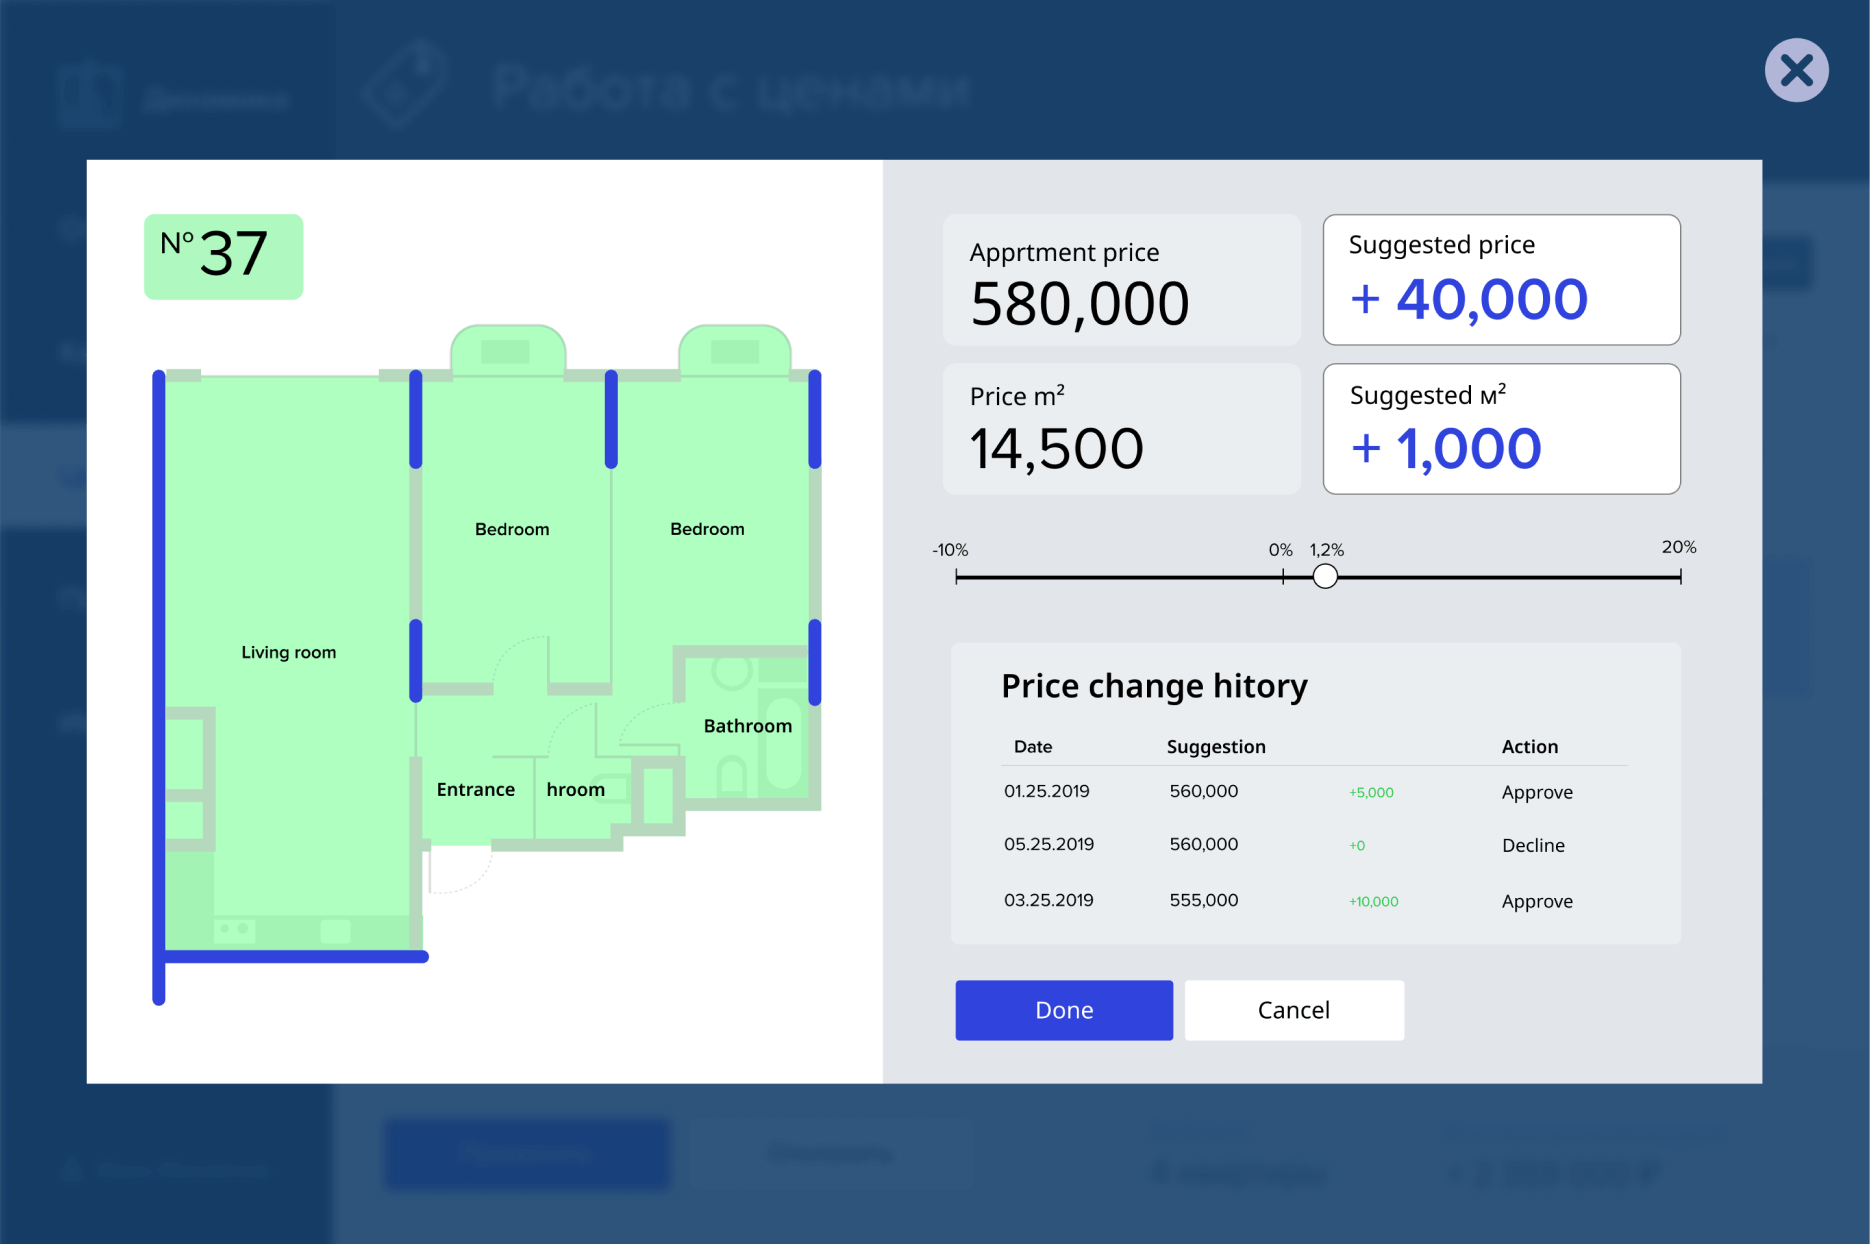The width and height of the screenshot is (1870, 1244).
Task: Click the right balcony on floor plan
Action: pos(735,350)
